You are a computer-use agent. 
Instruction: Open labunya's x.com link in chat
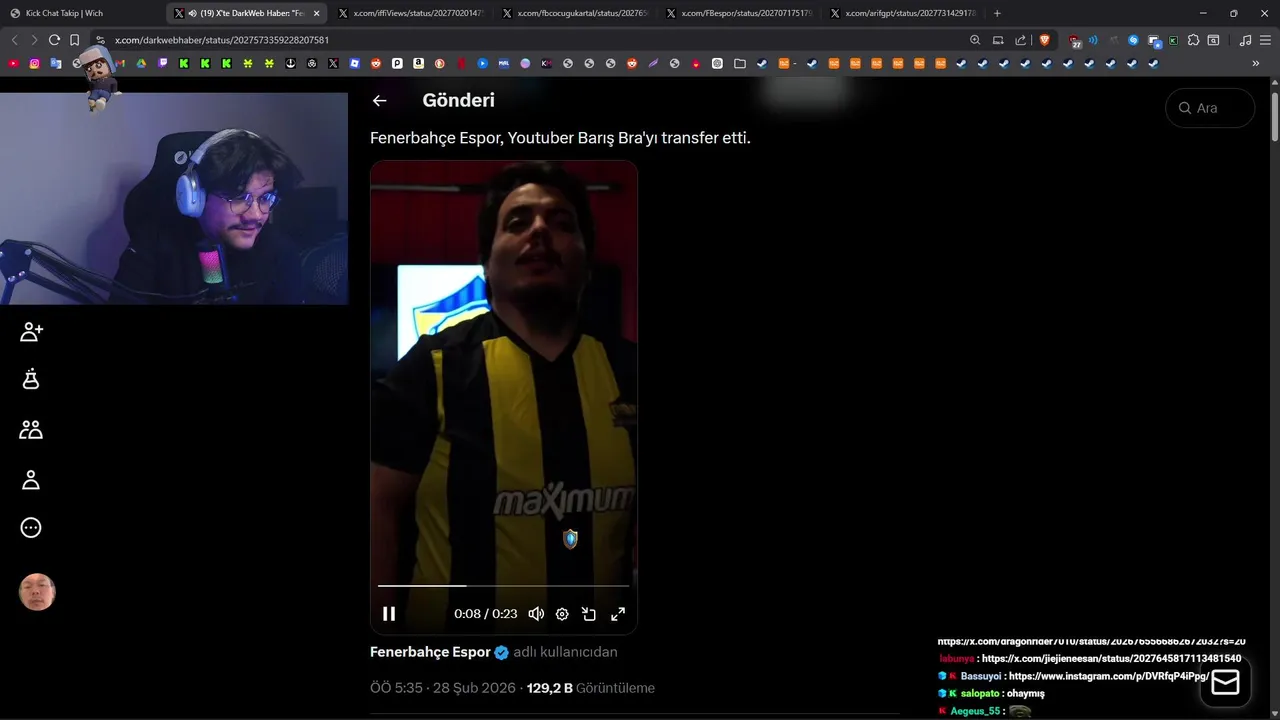click(1111, 659)
